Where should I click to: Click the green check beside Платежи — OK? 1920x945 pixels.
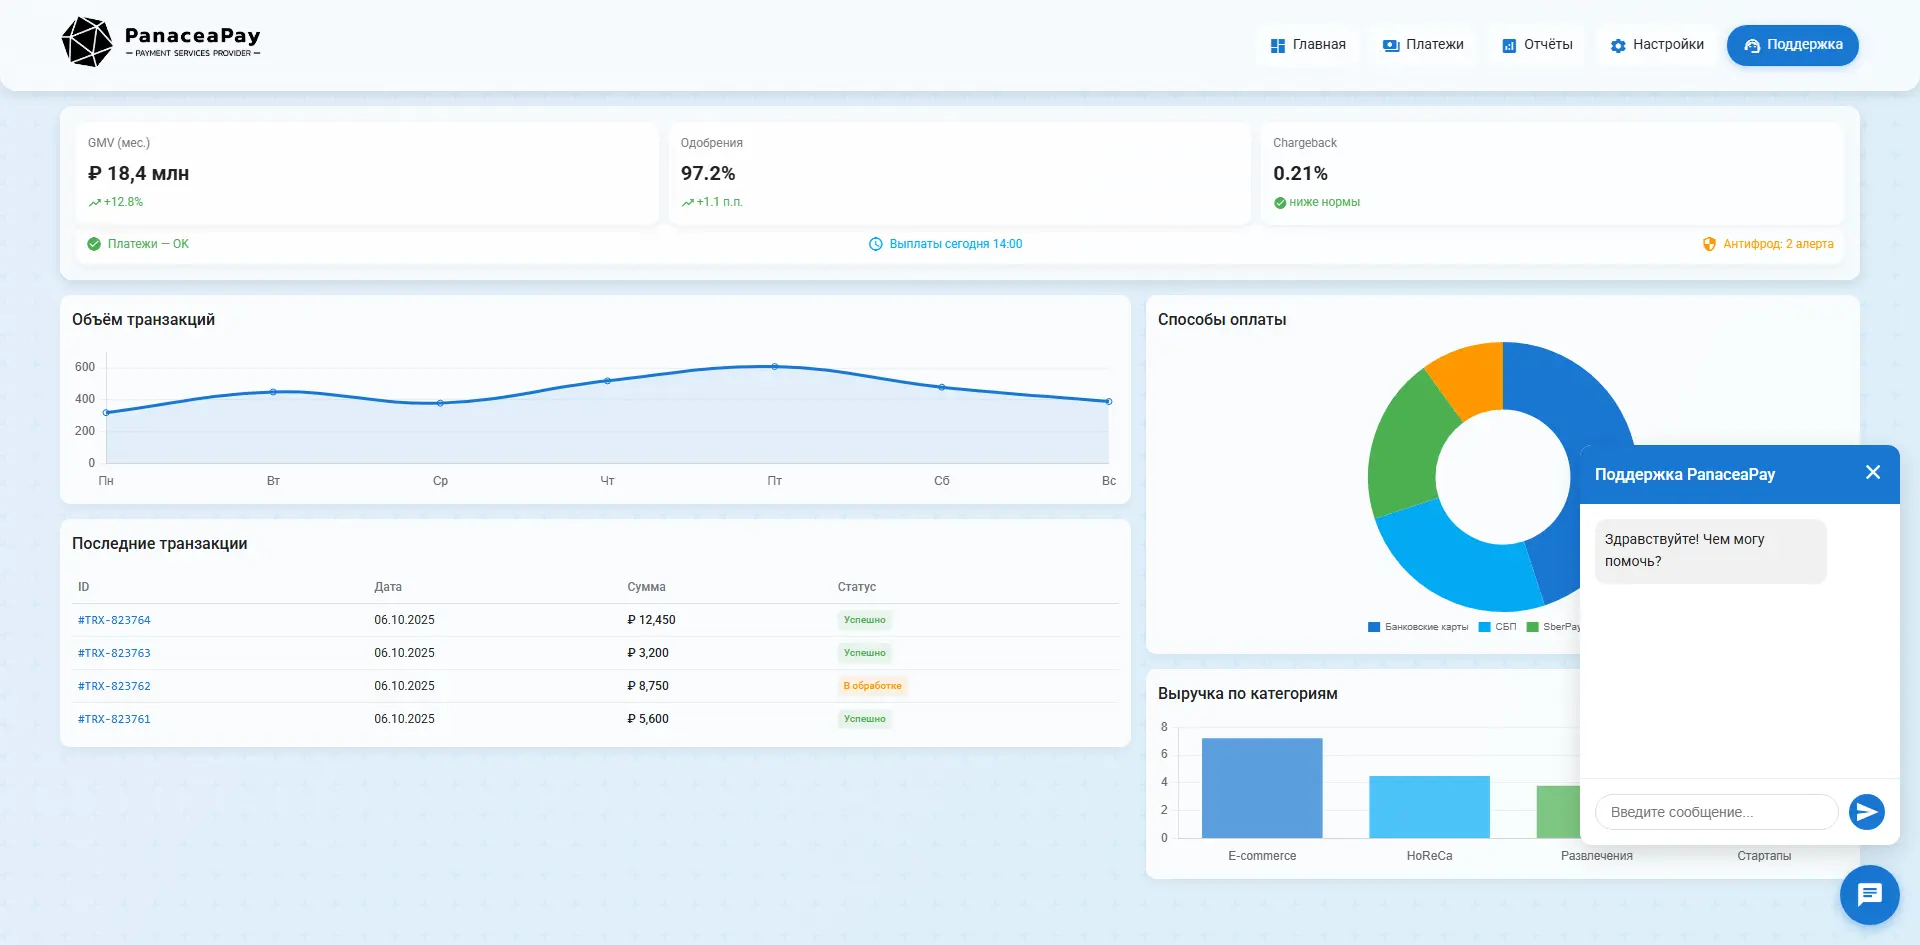94,244
